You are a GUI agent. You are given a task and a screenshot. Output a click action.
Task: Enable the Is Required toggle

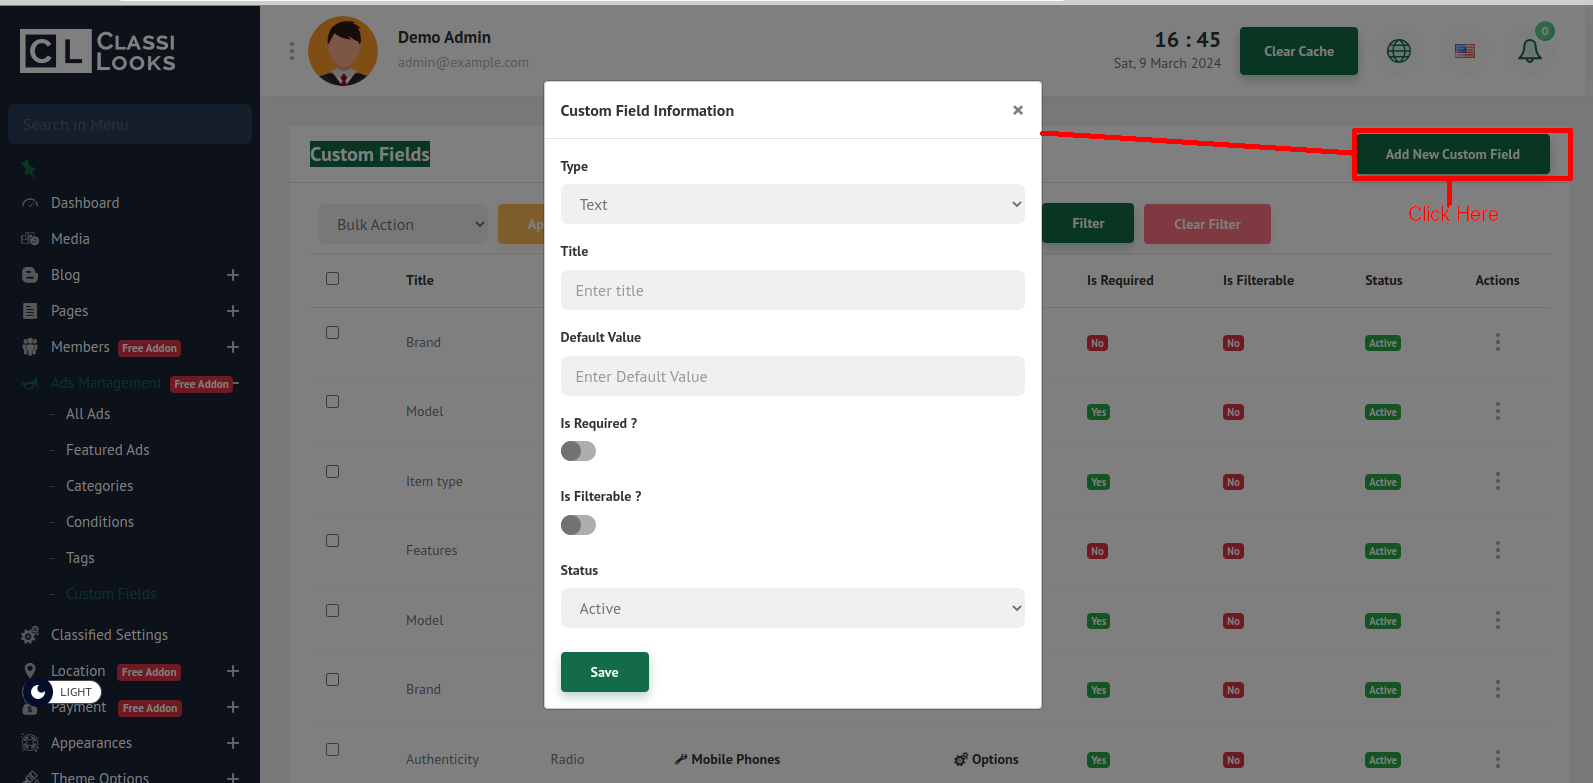578,451
